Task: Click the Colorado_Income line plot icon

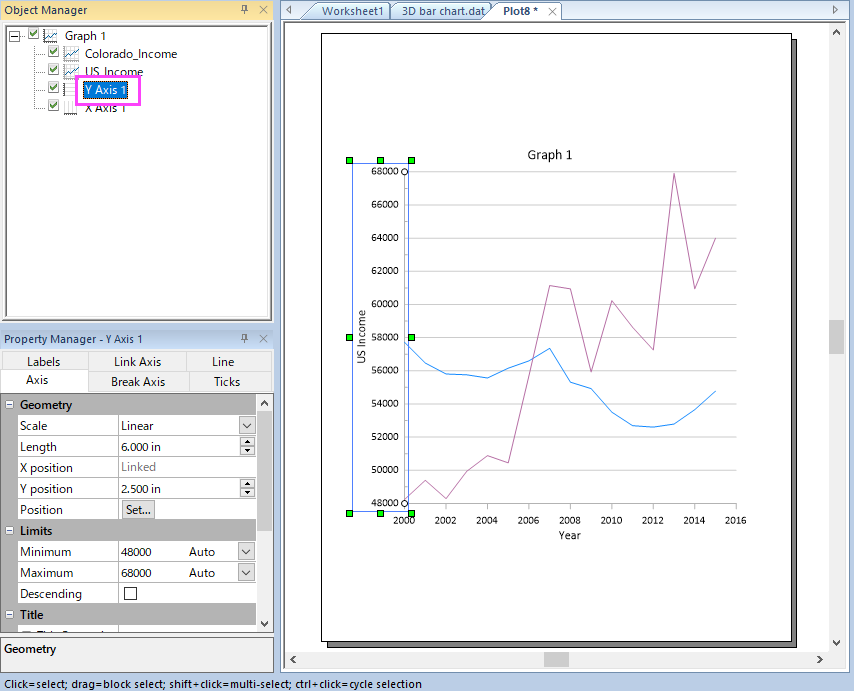Action: 71,53
